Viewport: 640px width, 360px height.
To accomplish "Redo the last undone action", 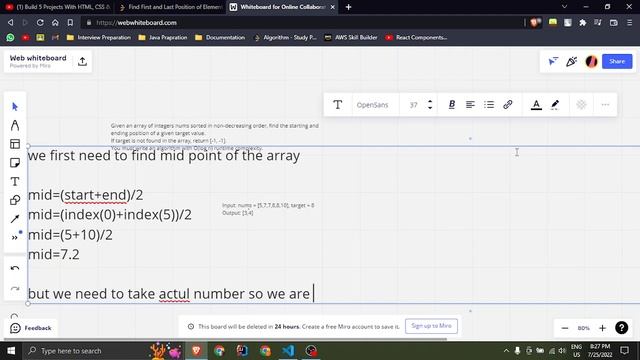I will point(15,289).
